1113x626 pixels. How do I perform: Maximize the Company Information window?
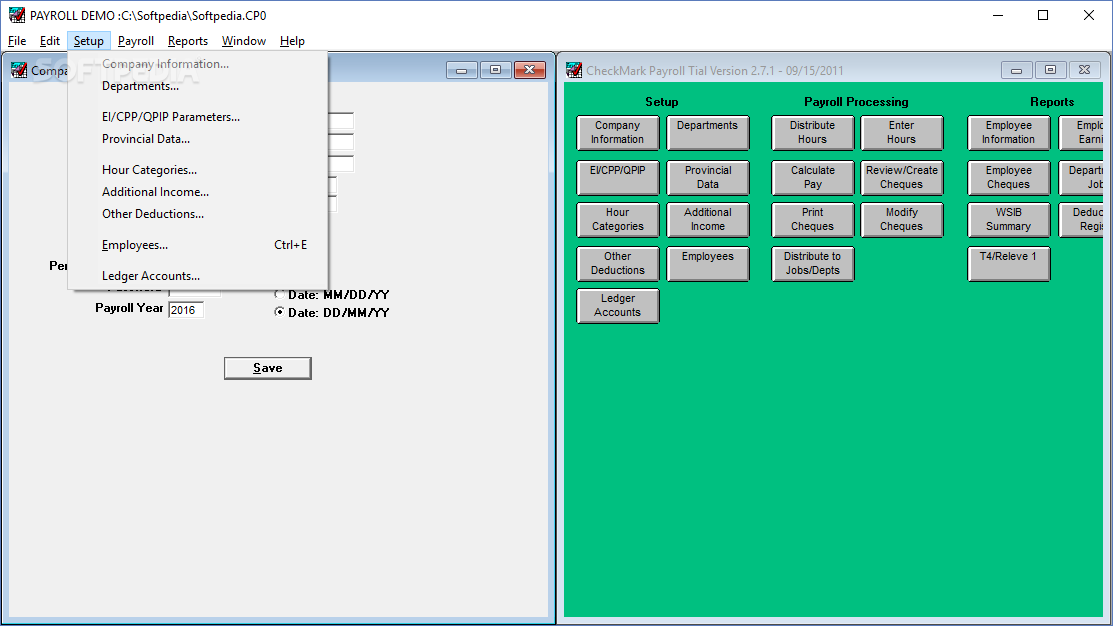coord(495,70)
